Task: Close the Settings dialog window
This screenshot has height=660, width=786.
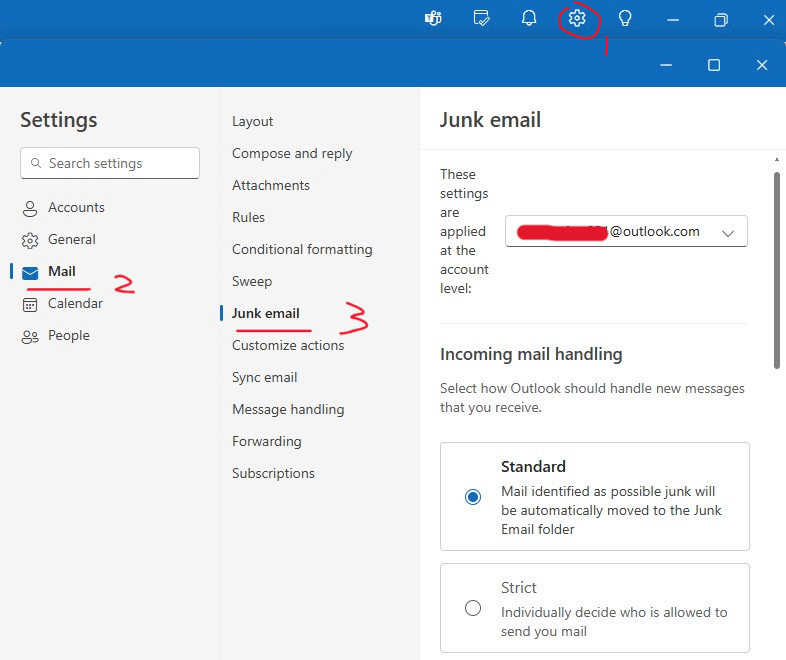Action: pos(762,65)
